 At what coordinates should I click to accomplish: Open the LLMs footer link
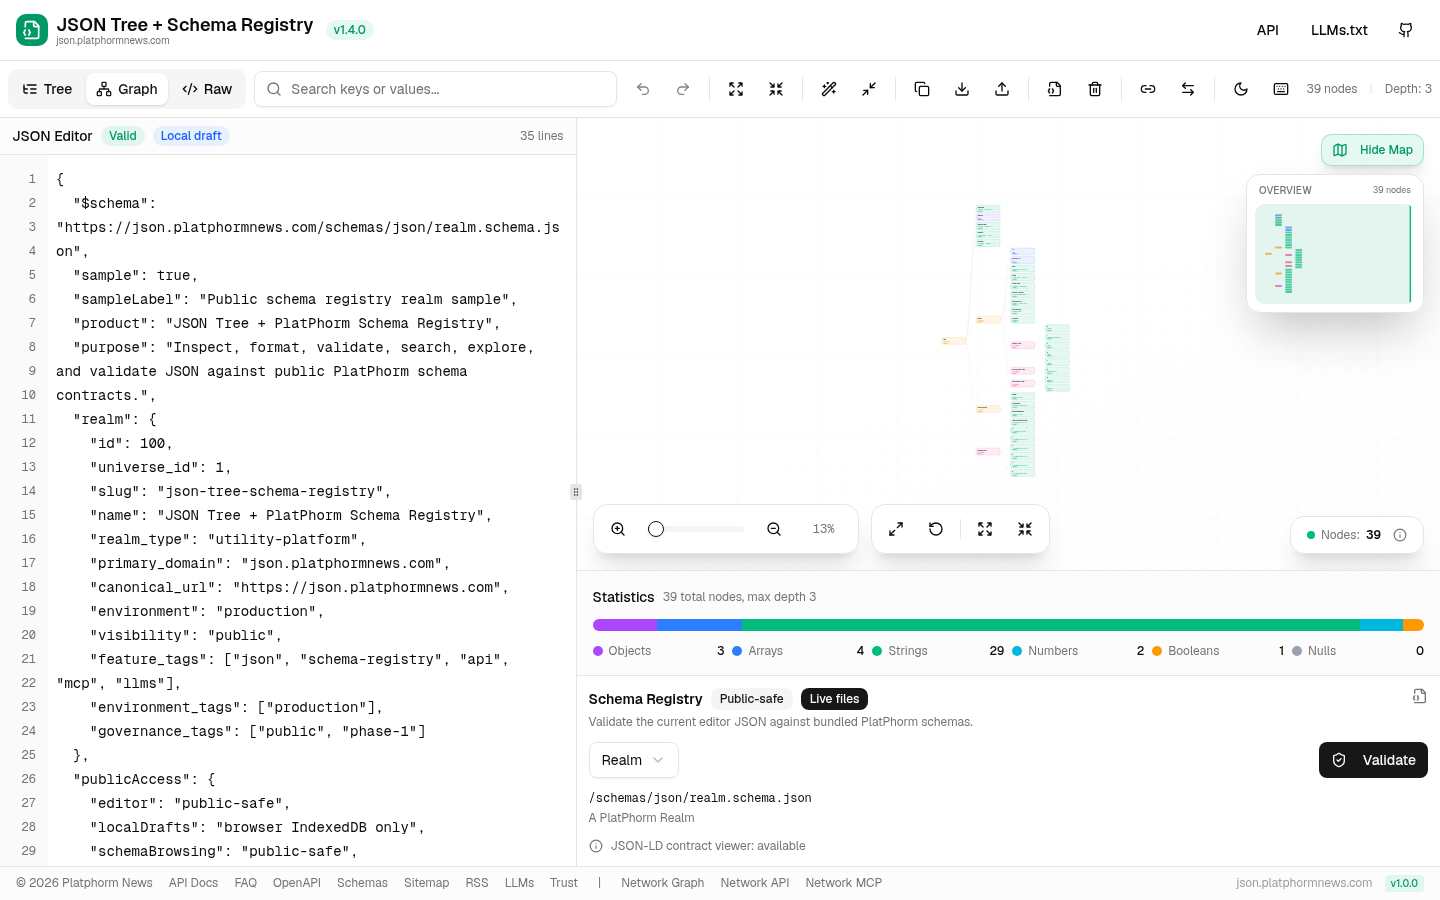519,883
